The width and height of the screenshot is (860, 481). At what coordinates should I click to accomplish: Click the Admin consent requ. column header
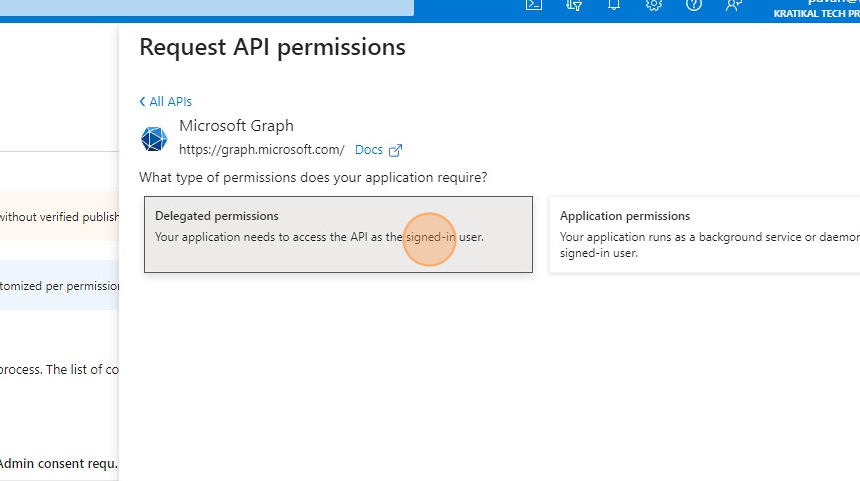click(x=59, y=463)
